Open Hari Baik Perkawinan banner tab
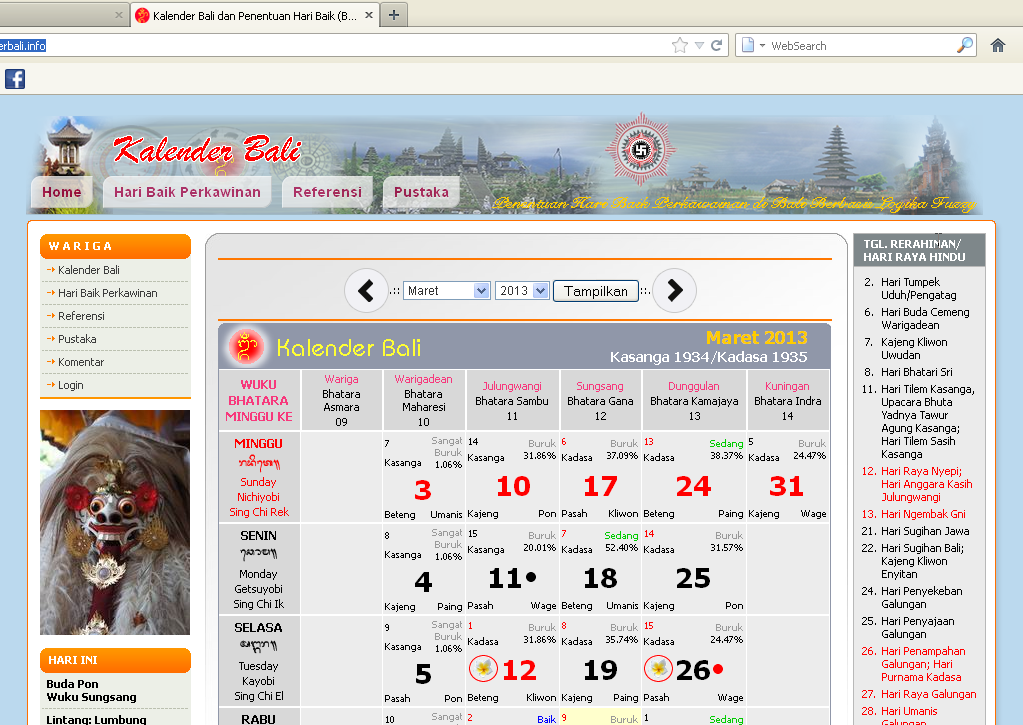1023x725 pixels. pos(187,192)
